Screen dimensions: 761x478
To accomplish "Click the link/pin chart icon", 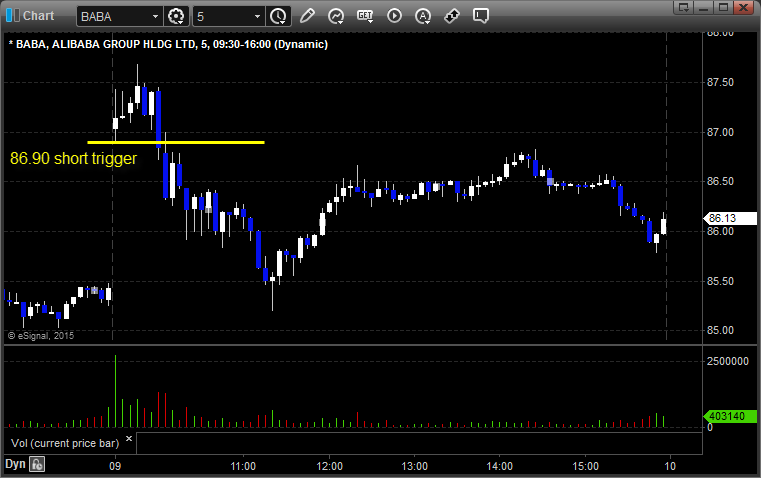I will (x=452, y=16).
